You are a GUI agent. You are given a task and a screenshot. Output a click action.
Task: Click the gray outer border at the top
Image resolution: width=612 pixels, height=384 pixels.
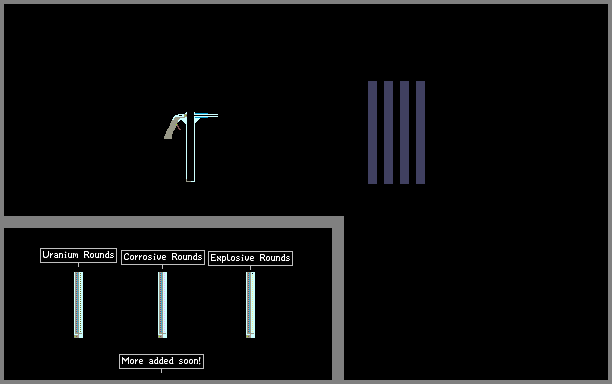coord(306,2)
